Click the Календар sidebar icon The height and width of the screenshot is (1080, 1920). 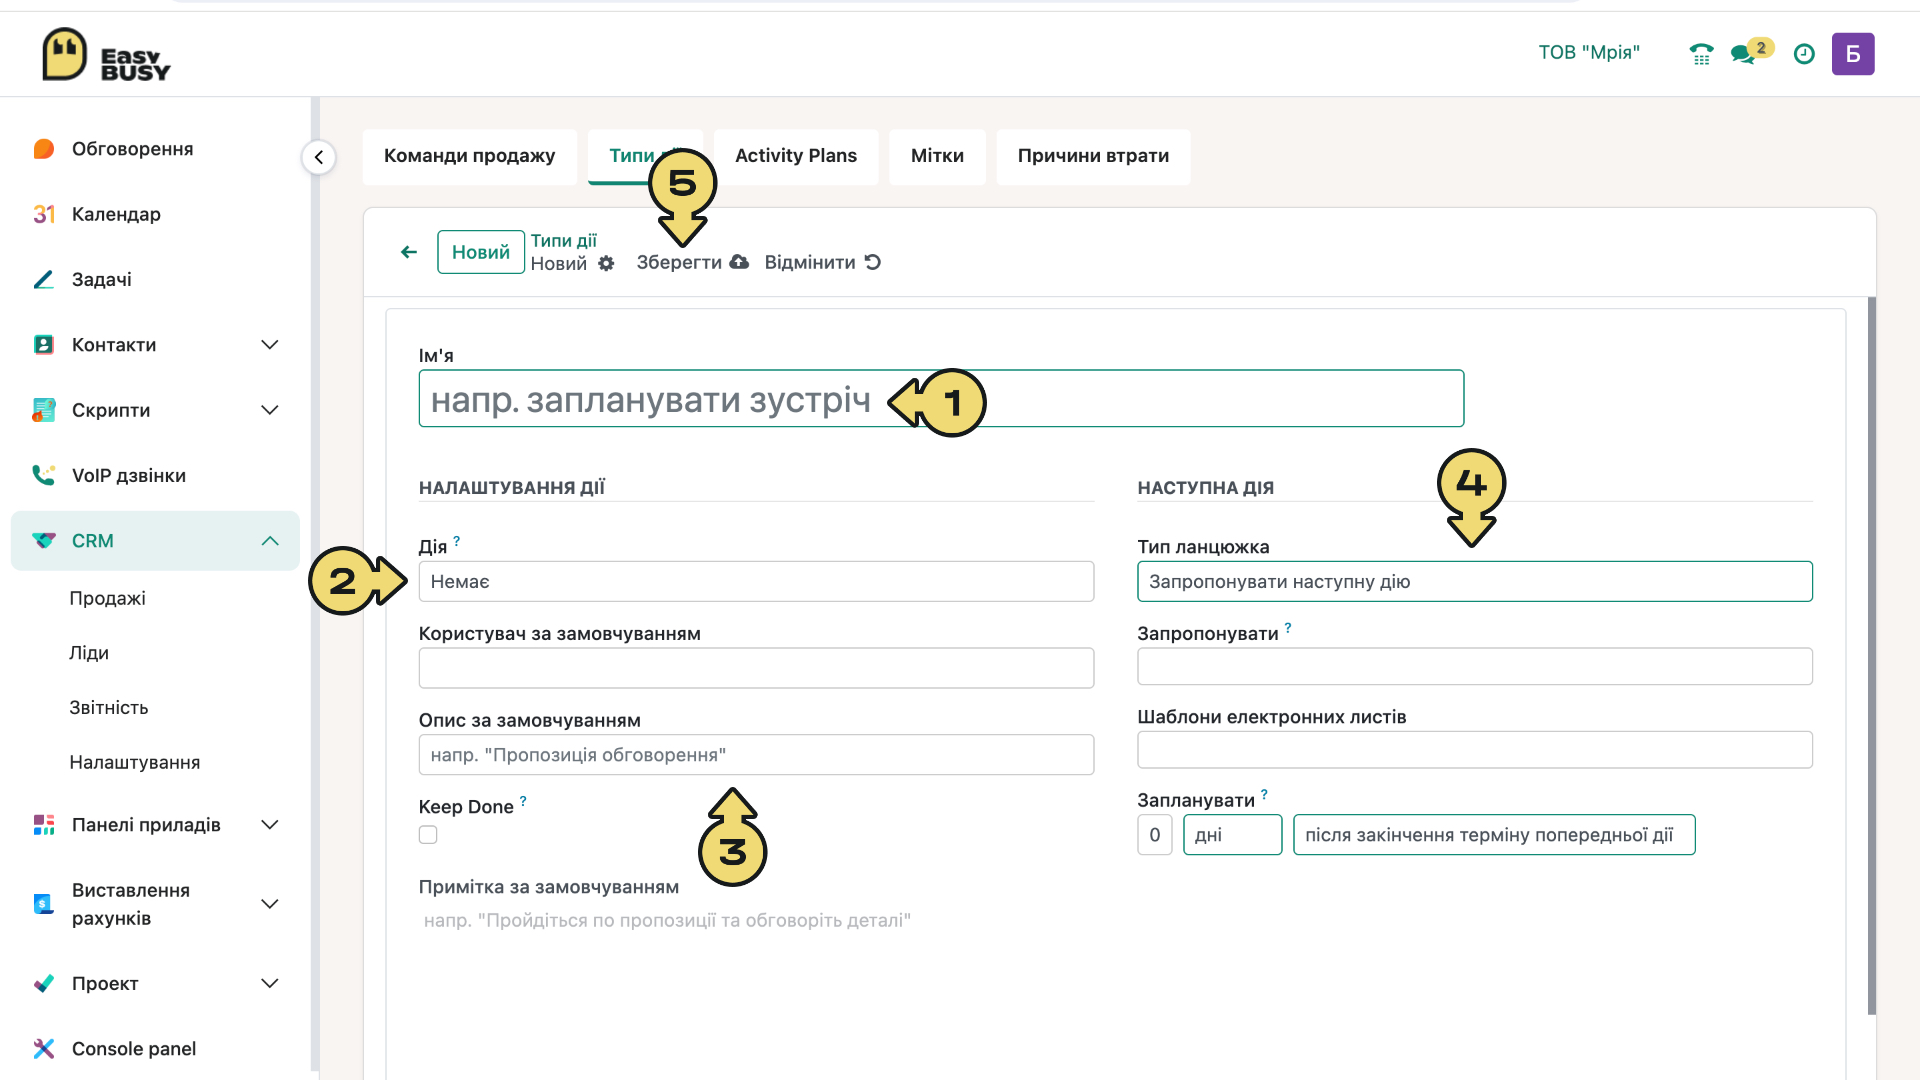44,214
